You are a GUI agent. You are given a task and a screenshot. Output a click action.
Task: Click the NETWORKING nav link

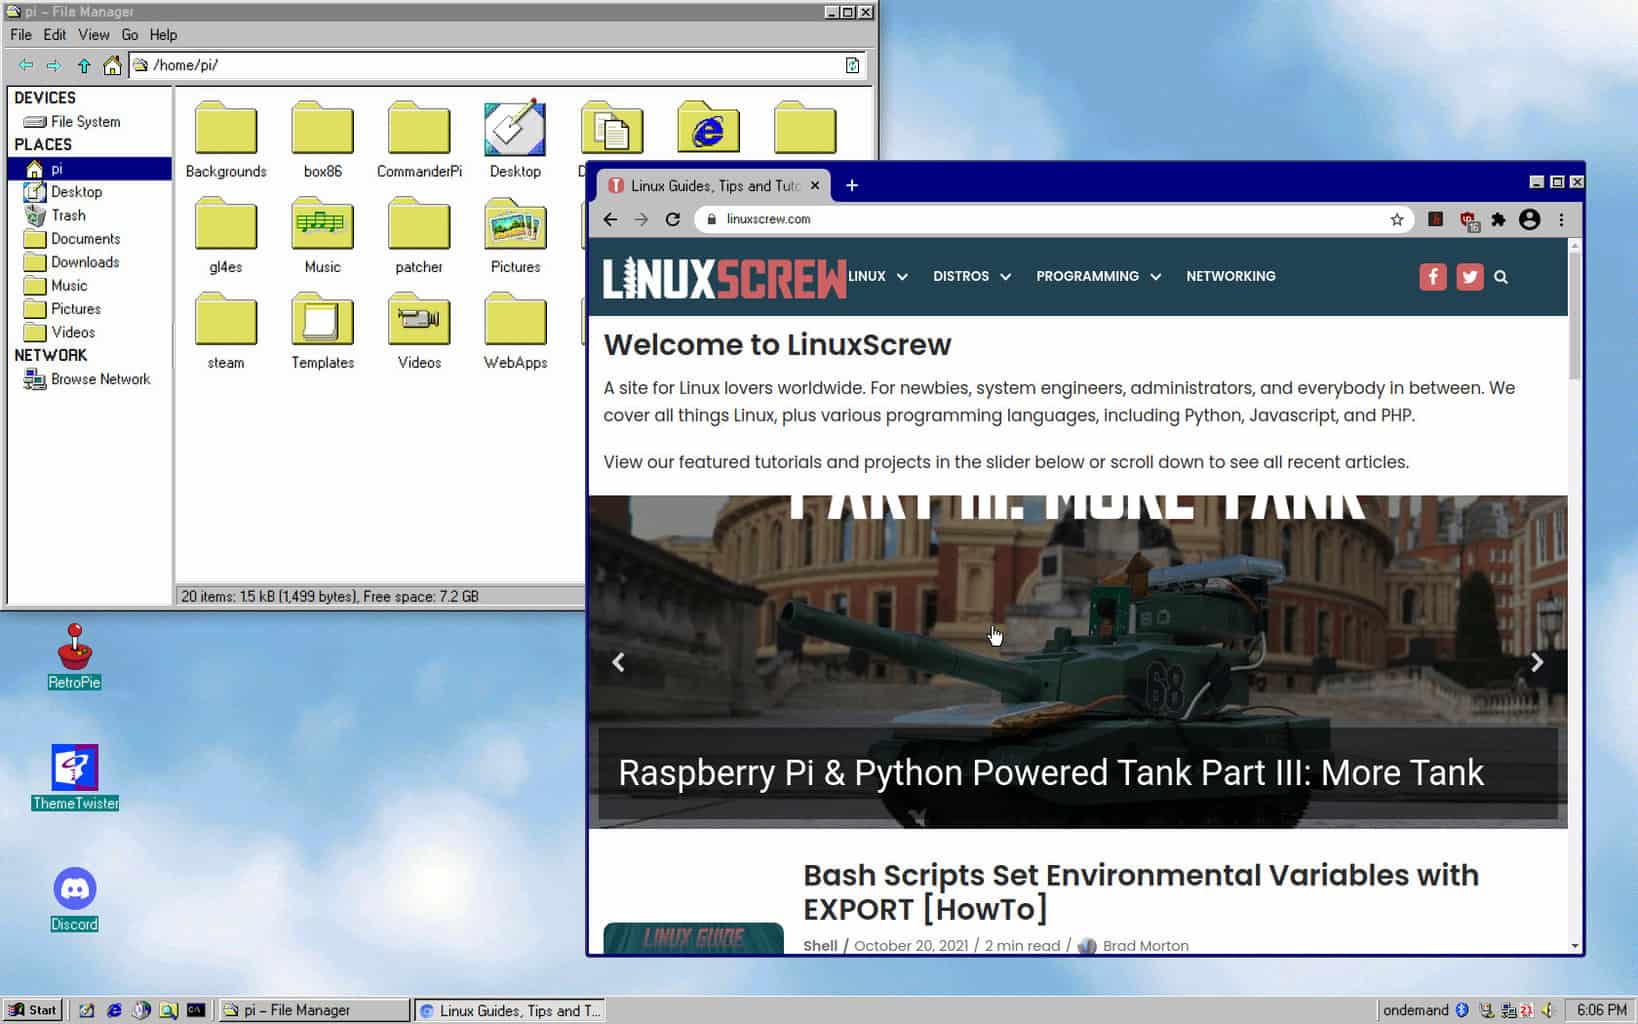point(1230,276)
